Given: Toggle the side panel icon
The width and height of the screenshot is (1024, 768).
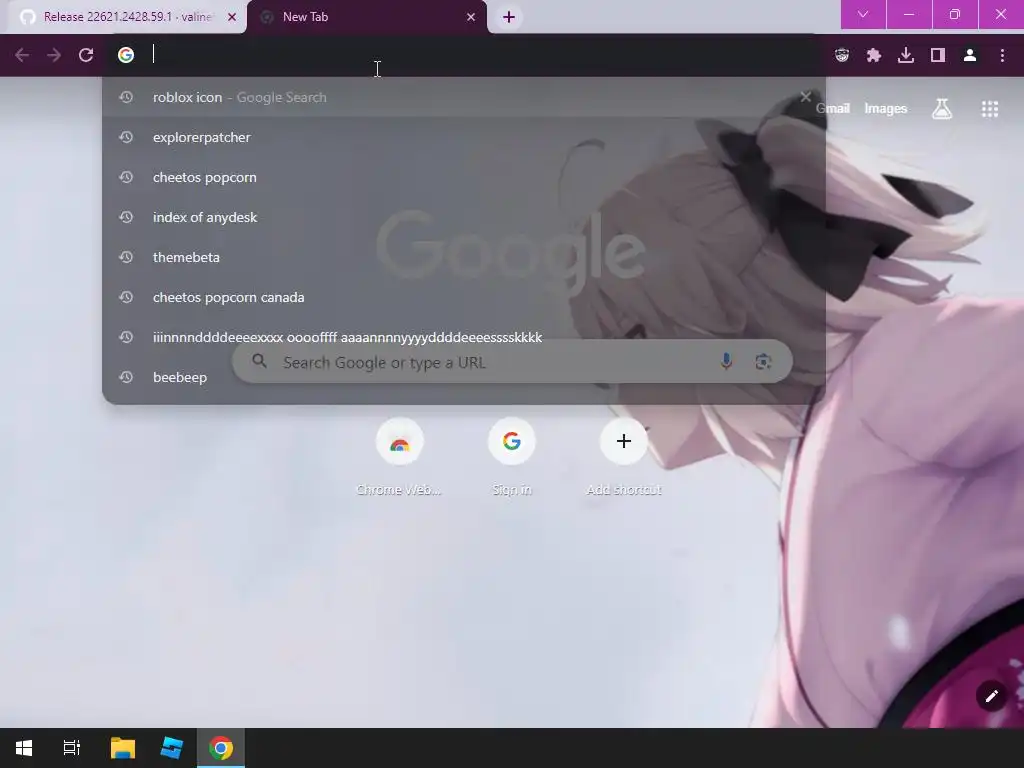Looking at the screenshot, I should click(938, 55).
